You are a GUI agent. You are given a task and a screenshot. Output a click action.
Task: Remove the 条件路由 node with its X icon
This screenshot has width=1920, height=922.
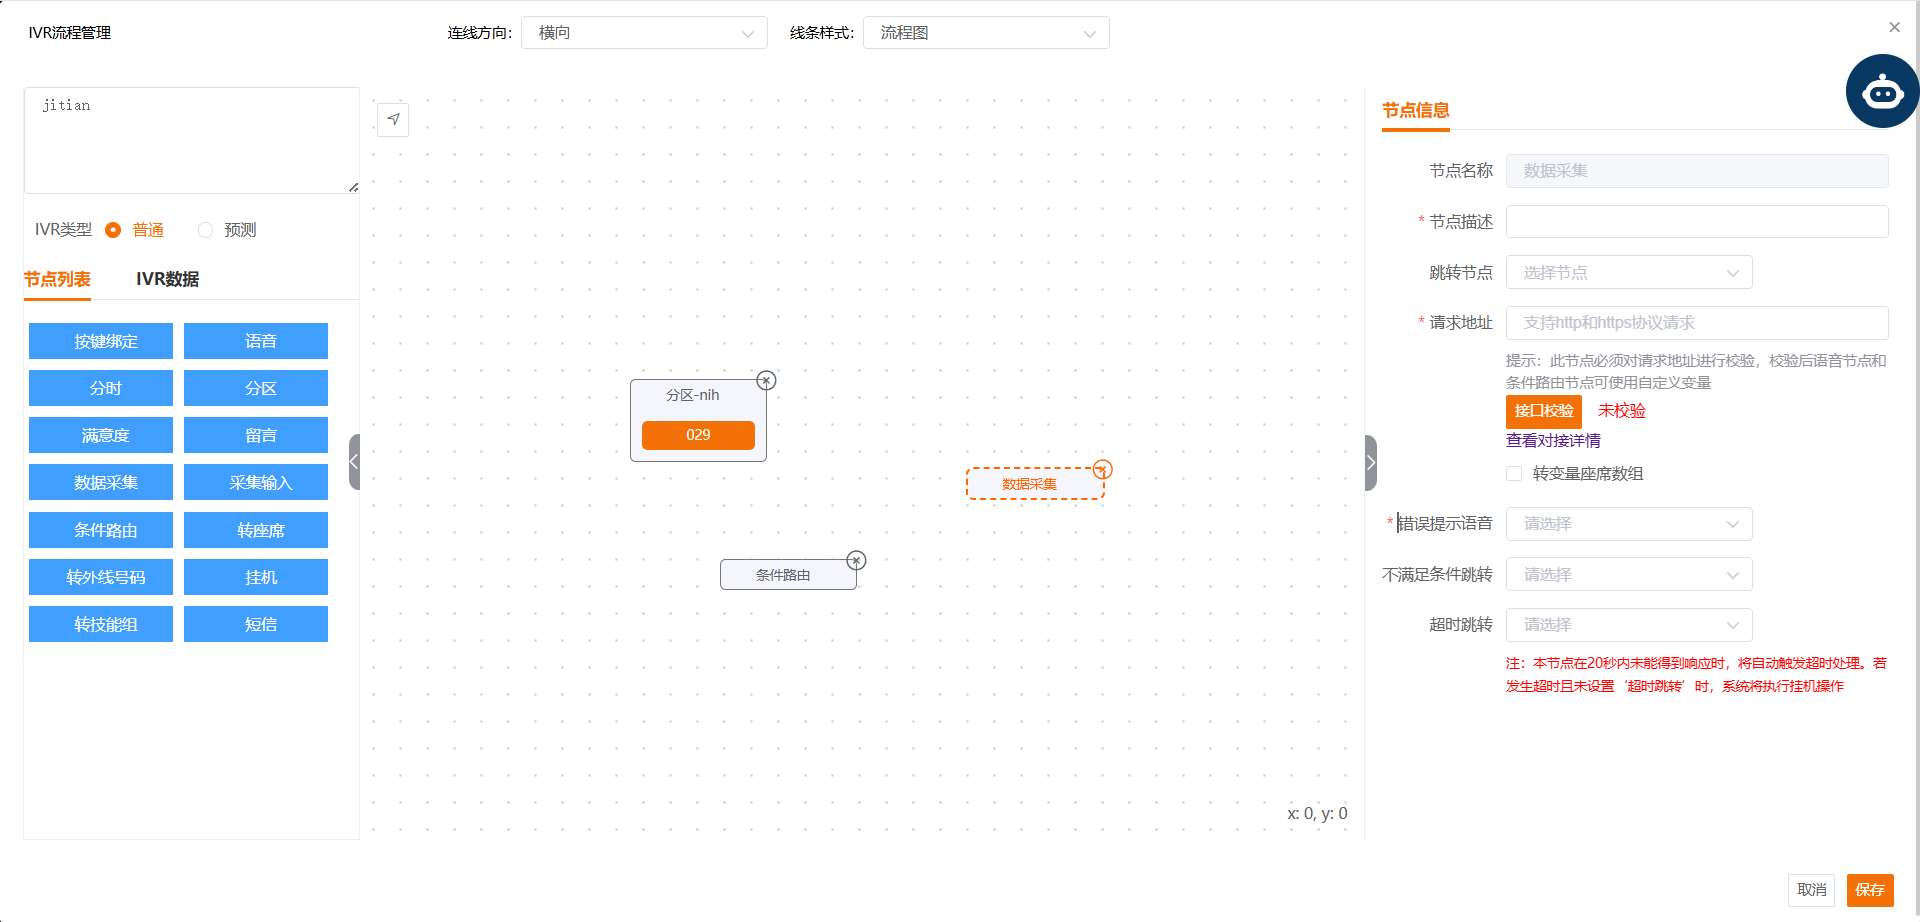point(856,561)
